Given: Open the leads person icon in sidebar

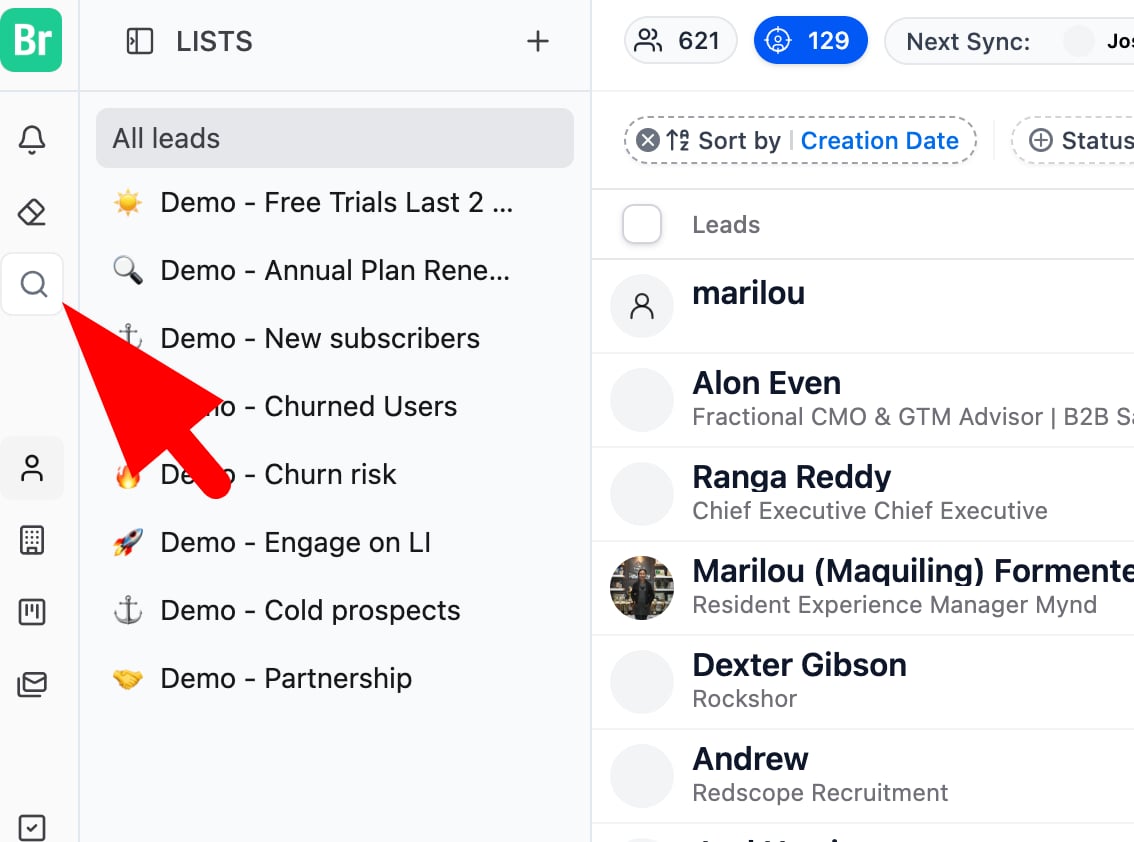Looking at the screenshot, I should pos(32,468).
